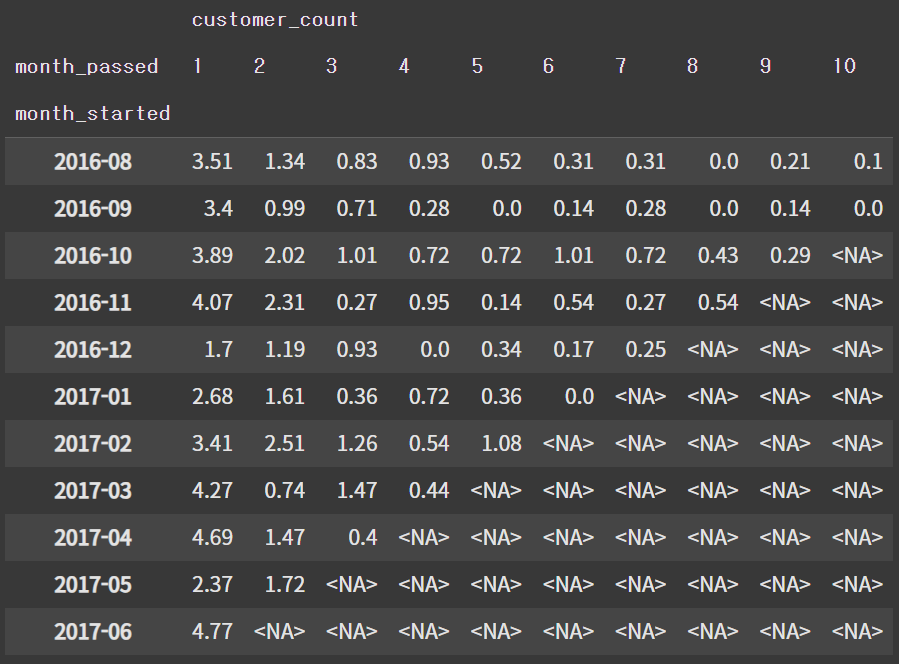This screenshot has height=664, width=899.
Task: Select value 0.17 in 2016-12 row
Action: [x=573, y=350]
